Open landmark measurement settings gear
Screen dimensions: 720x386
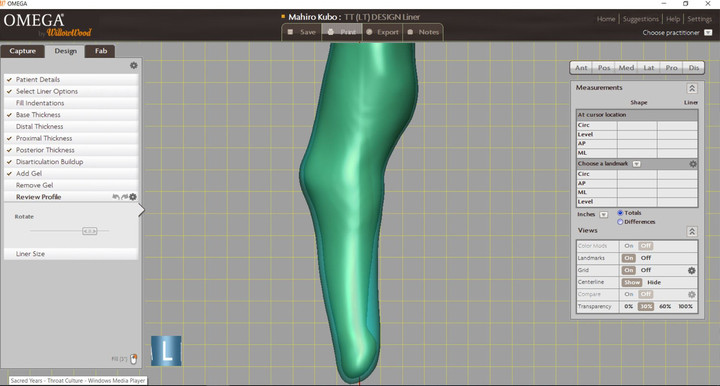[692, 164]
